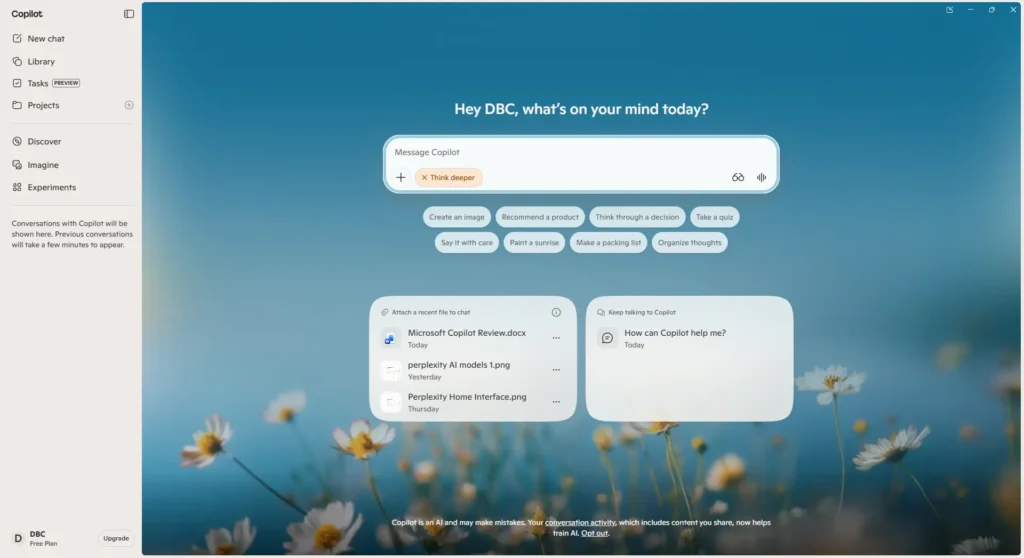The height and width of the screenshot is (558, 1024).
Task: Click the Discover compass icon
Action: tap(17, 141)
